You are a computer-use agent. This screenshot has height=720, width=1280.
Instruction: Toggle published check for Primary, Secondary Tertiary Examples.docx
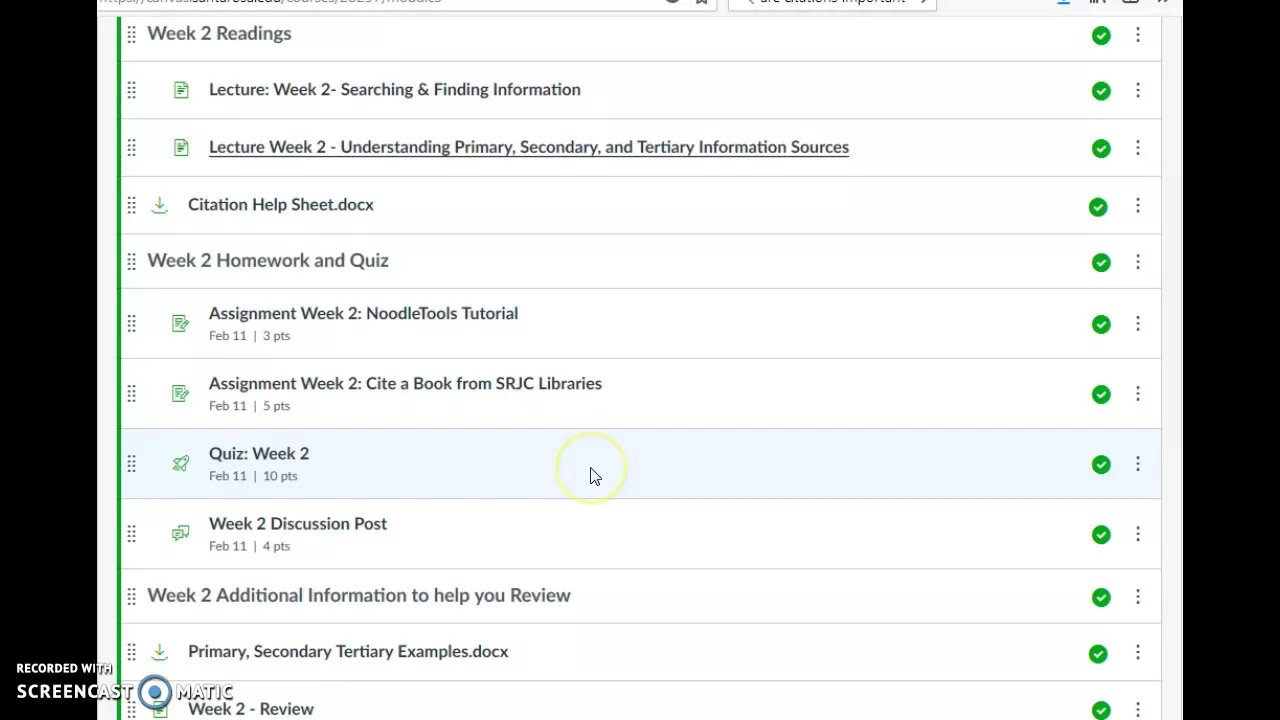coord(1098,654)
